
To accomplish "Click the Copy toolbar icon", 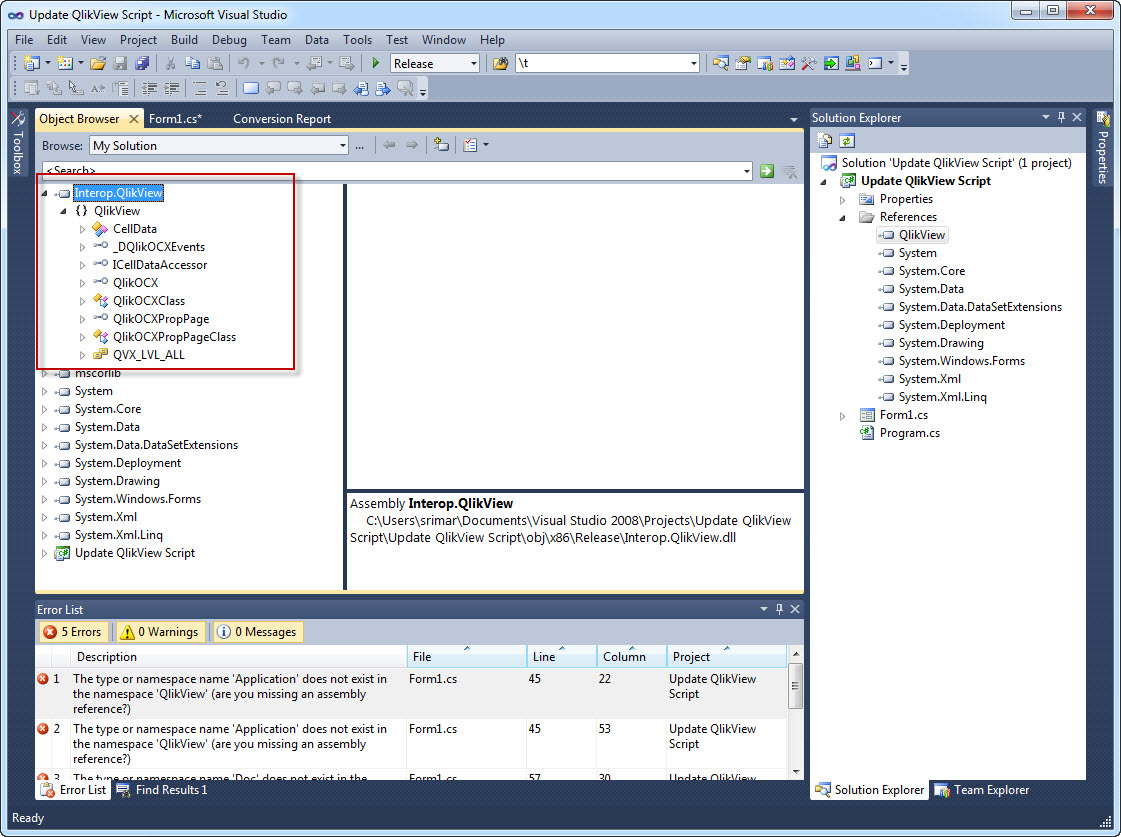I will coord(192,63).
